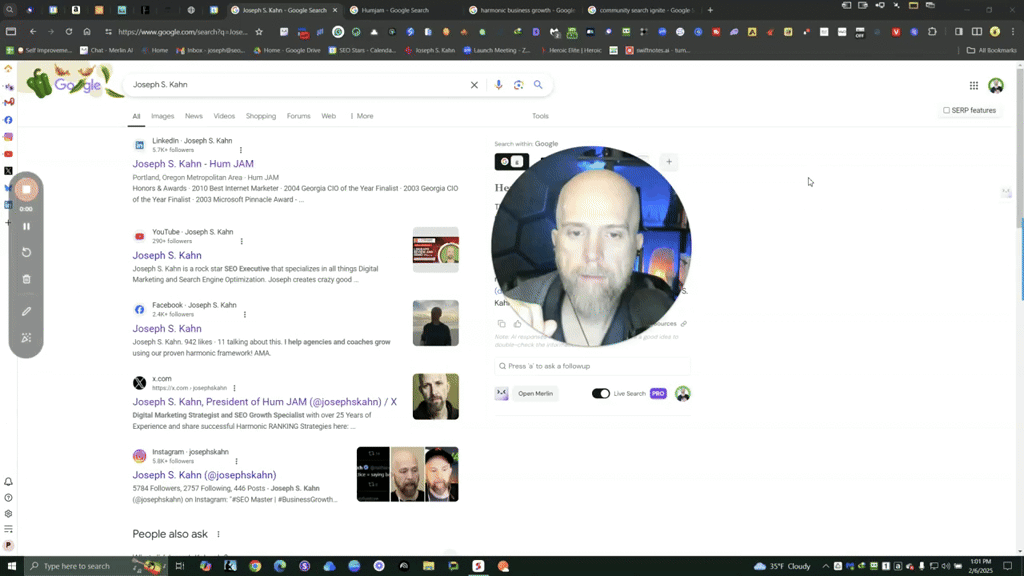This screenshot has height=576, width=1024.
Task: Open the All Bookmarks folder
Action: pos(991,50)
